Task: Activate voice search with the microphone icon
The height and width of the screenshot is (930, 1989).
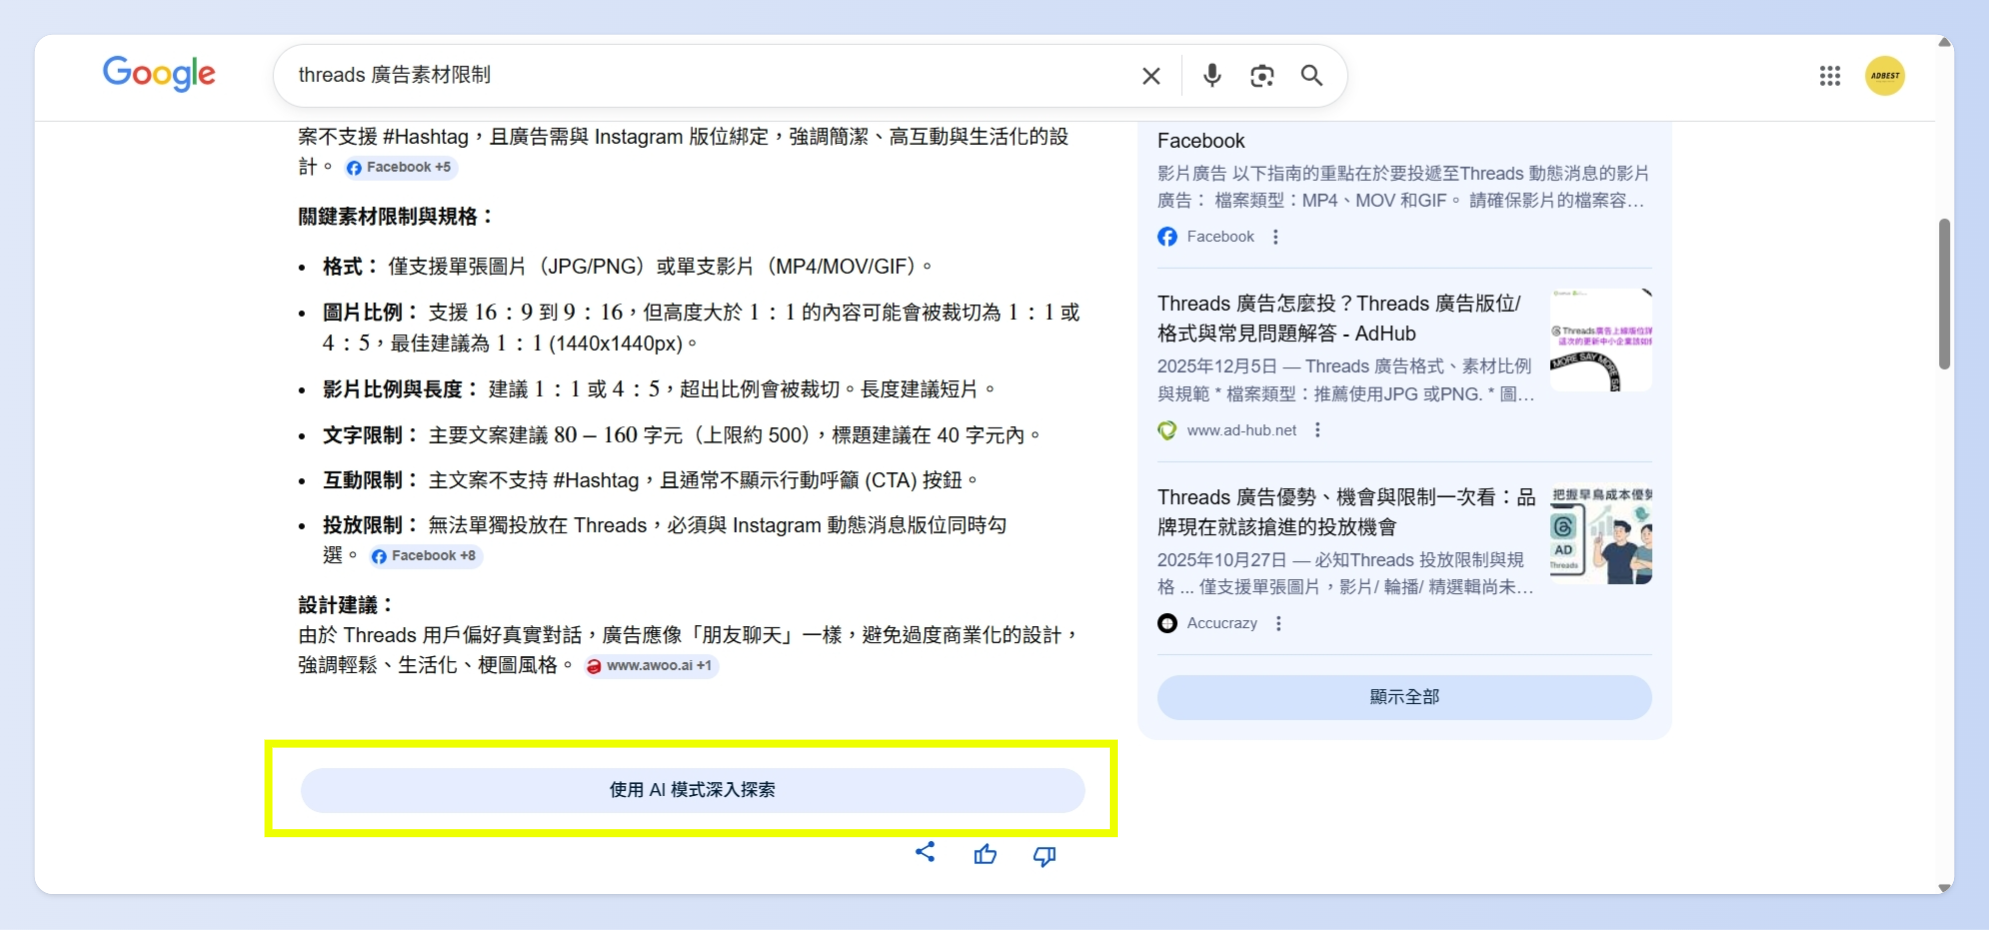Action: point(1212,75)
